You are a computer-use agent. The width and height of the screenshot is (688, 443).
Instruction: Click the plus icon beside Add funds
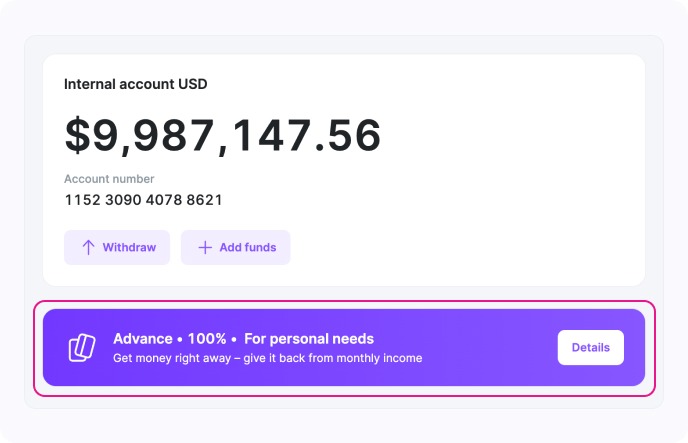[x=205, y=247]
